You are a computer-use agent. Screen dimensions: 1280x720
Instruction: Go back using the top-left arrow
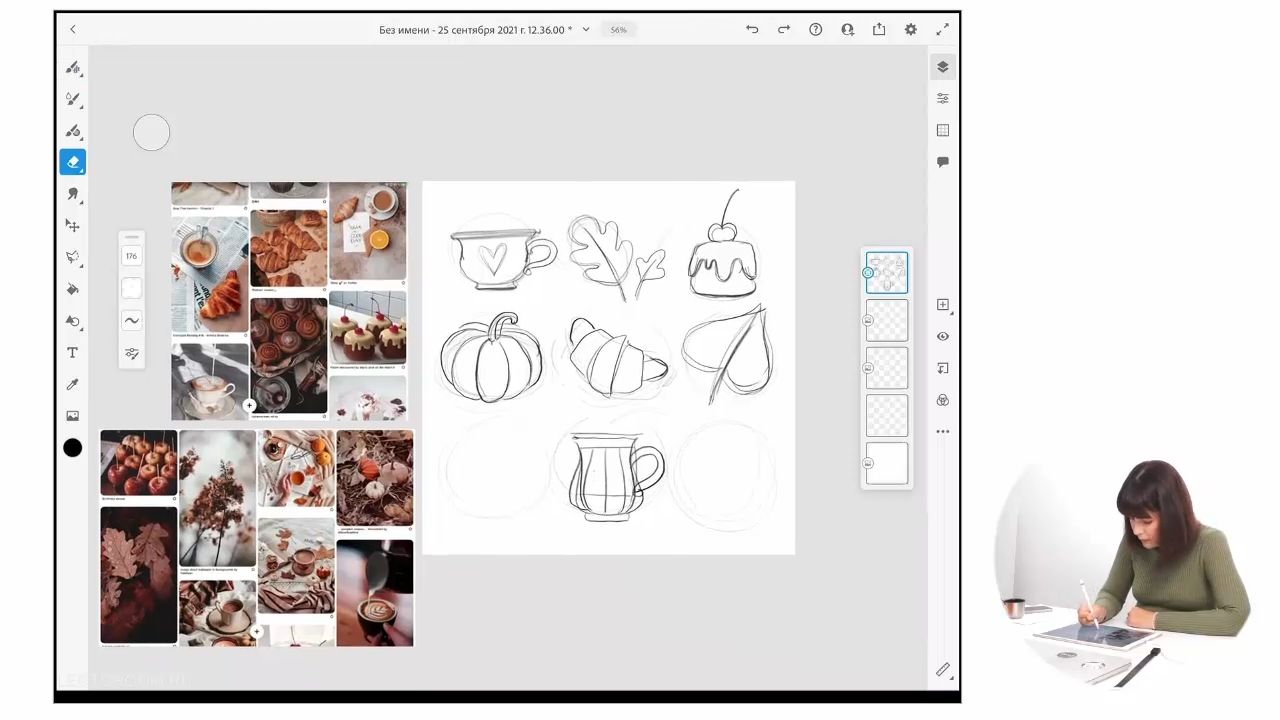tap(73, 30)
